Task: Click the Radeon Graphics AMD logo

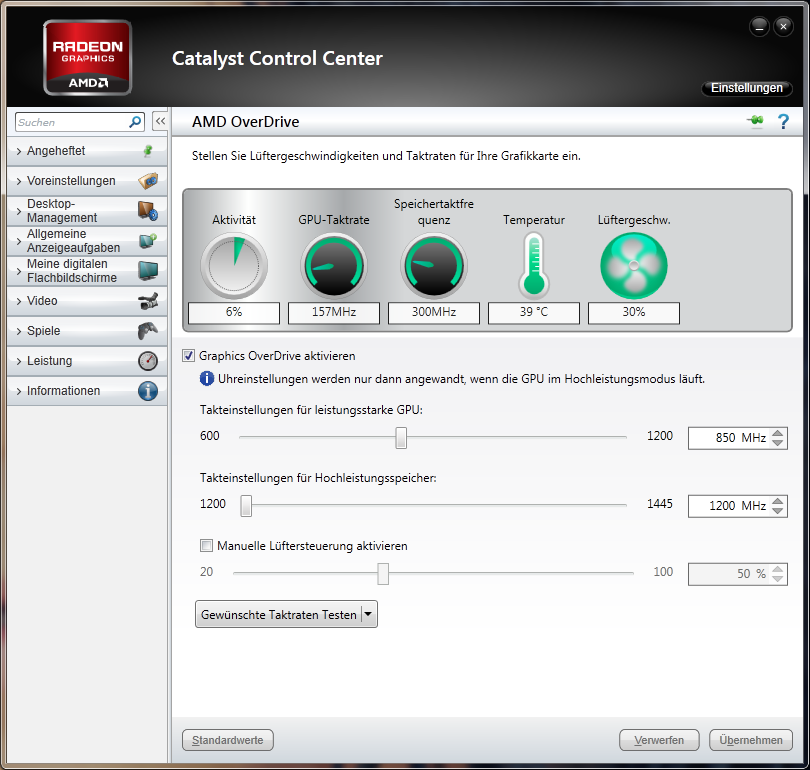Action: point(87,58)
